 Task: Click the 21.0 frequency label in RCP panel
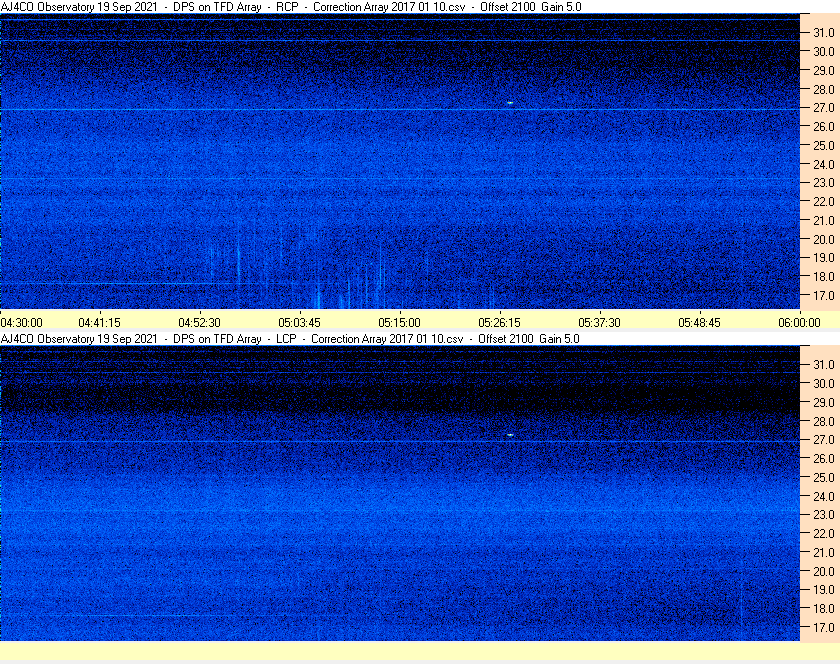[x=824, y=220]
